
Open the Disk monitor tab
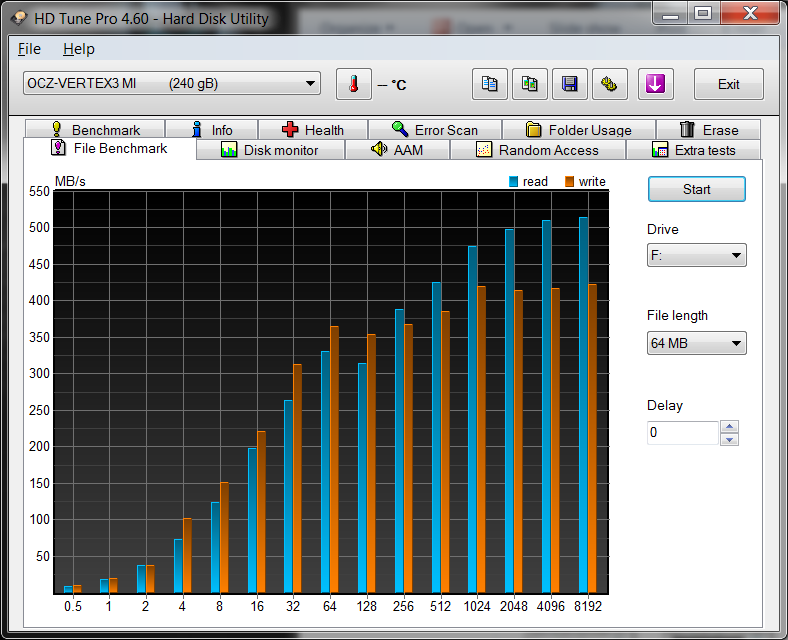[x=270, y=150]
